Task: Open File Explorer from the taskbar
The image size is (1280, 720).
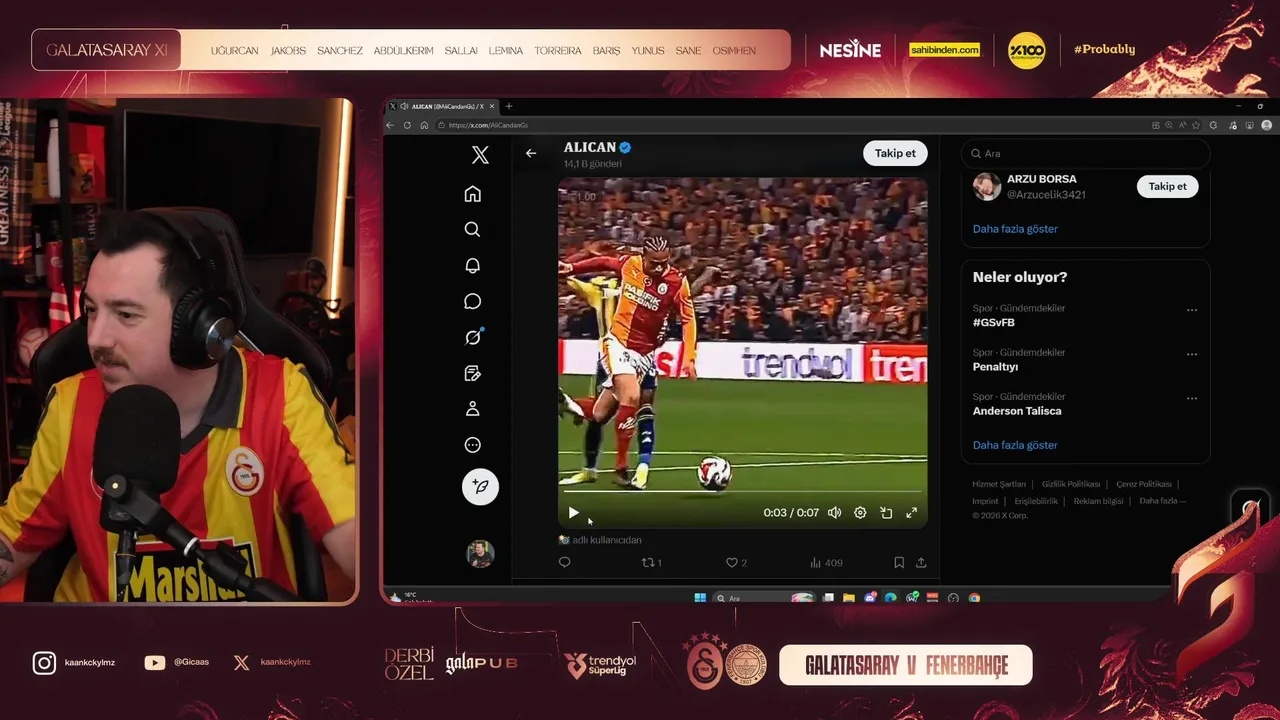Action: (848, 598)
